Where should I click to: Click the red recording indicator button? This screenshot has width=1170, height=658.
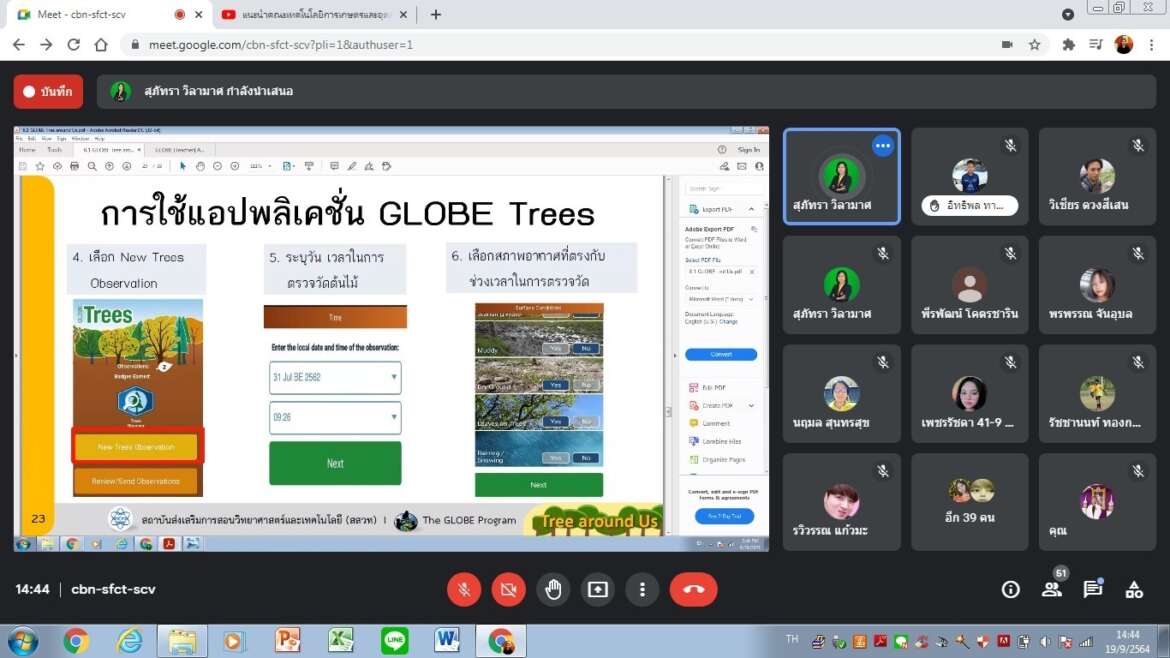49,91
